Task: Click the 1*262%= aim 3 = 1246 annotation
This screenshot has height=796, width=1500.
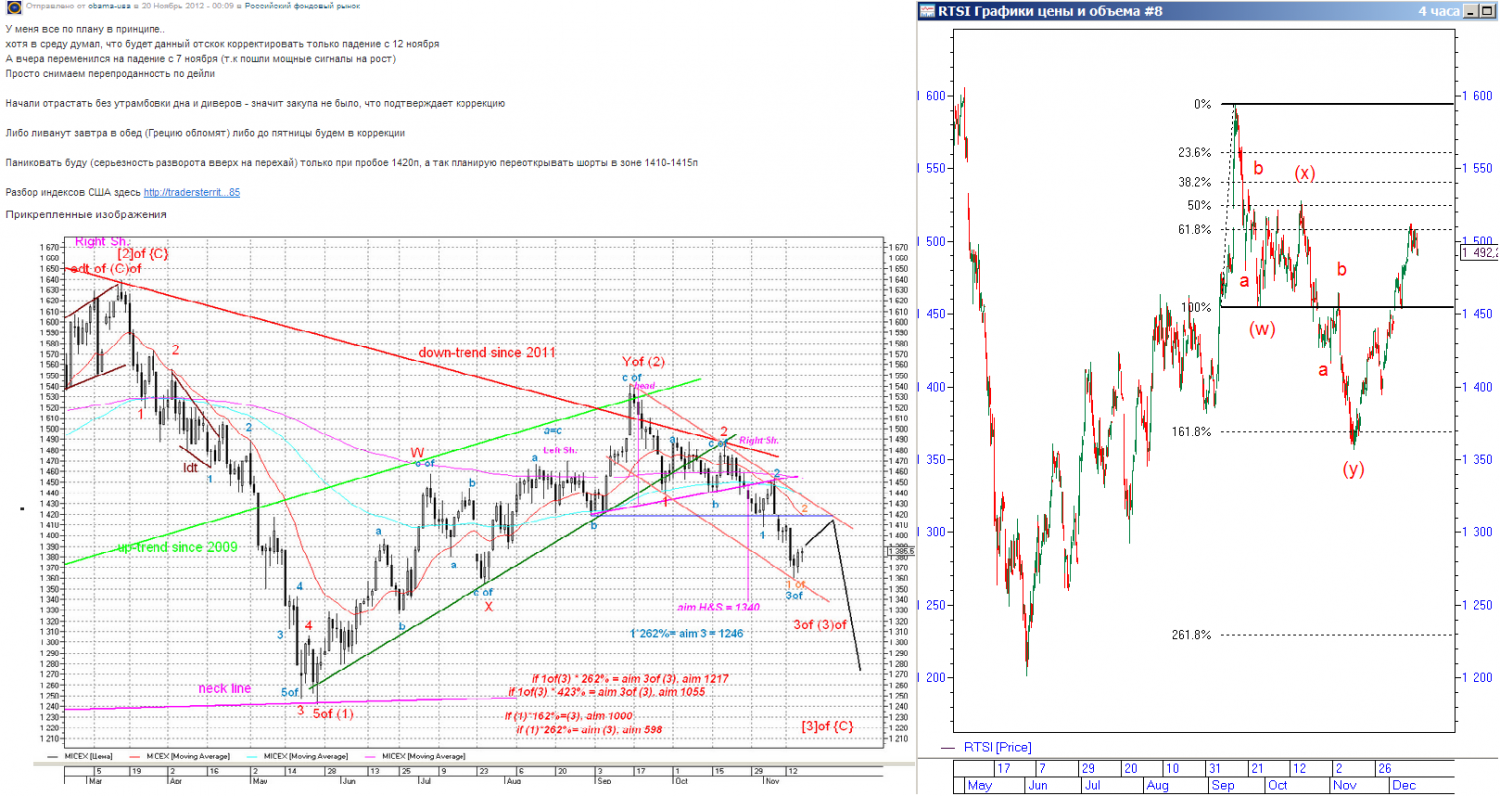Action: point(685,633)
